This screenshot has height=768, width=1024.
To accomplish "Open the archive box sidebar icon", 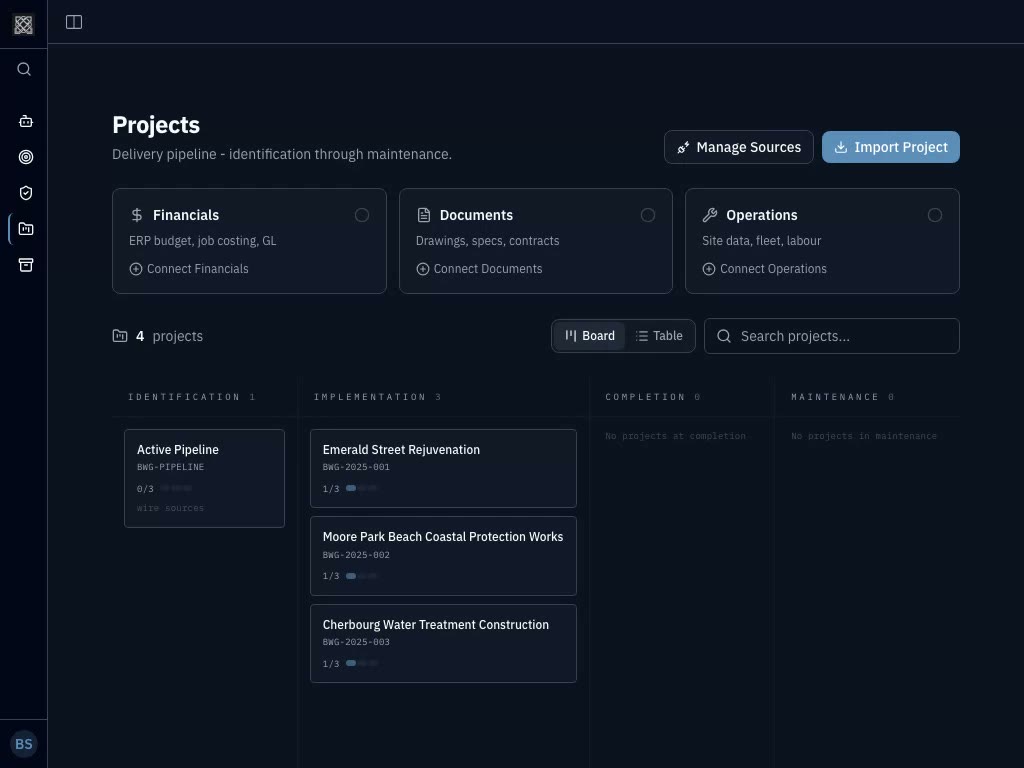I will pyautogui.click(x=25, y=264).
